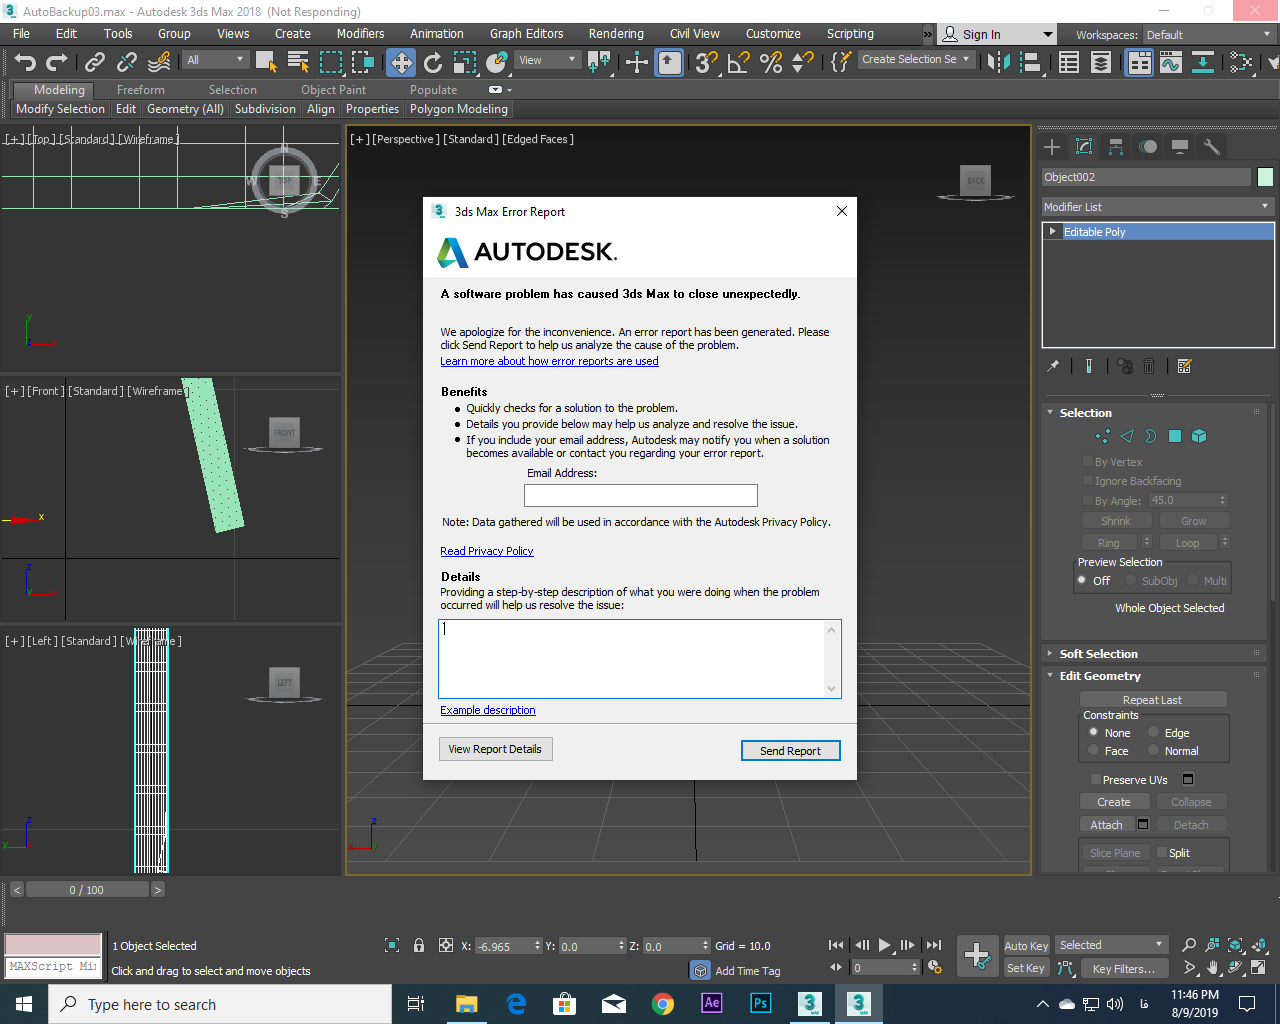Click the Selection Lock Toggle padlock
This screenshot has width=1280, height=1024.
pyautogui.click(x=419, y=945)
